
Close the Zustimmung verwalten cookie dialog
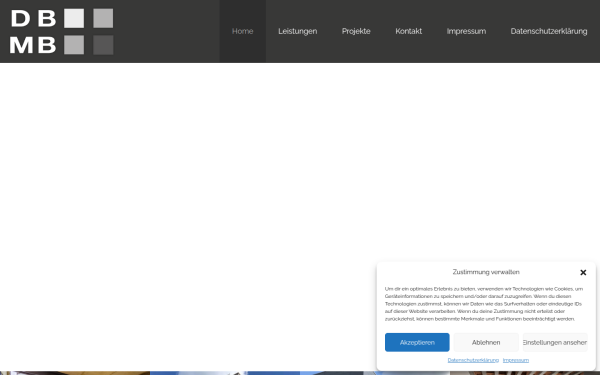[583, 272]
